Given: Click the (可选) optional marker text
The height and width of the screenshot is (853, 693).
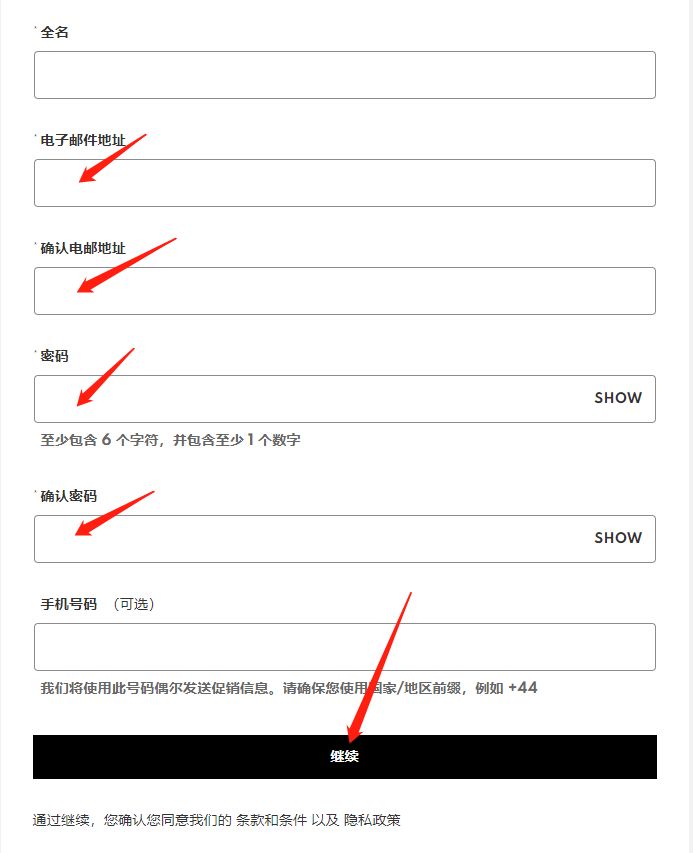Looking at the screenshot, I should (x=134, y=604).
